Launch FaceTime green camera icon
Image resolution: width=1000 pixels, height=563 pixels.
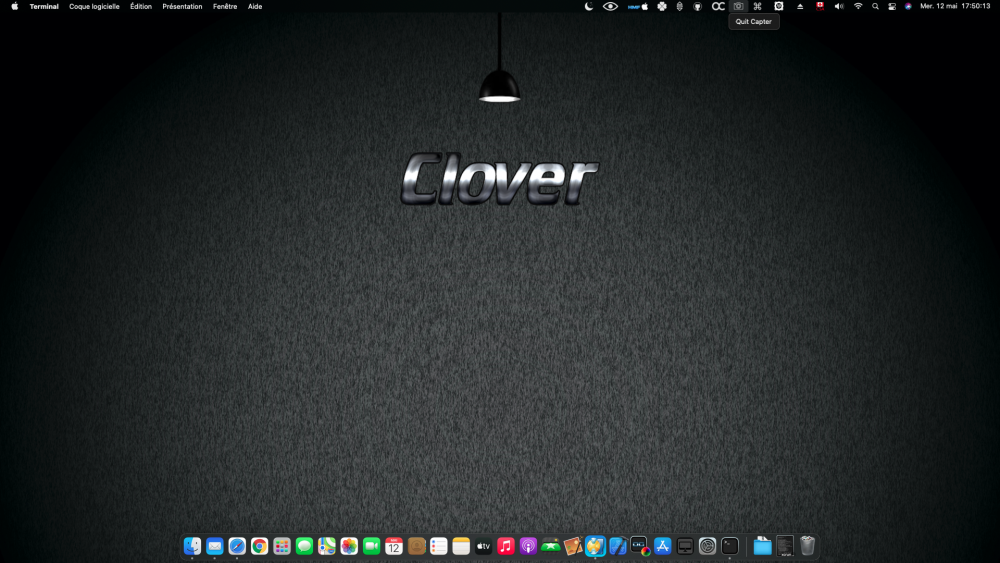click(x=372, y=546)
